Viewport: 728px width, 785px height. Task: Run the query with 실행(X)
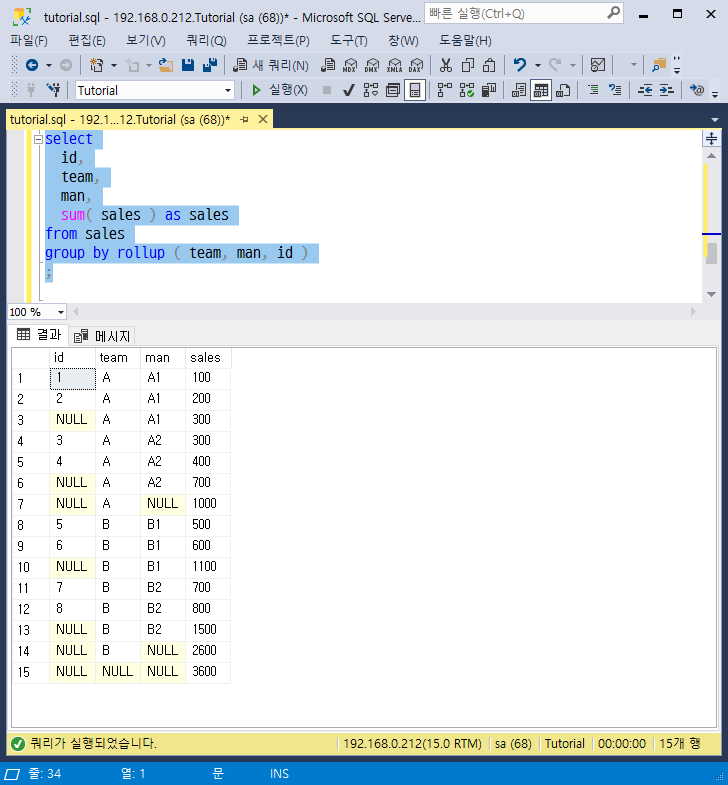pyautogui.click(x=279, y=90)
